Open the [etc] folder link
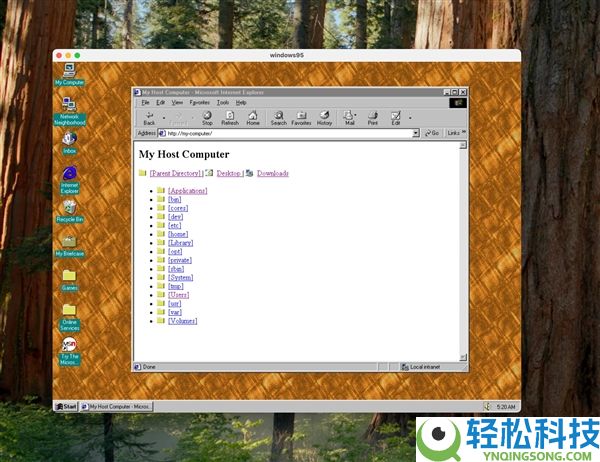Viewport: 600px width, 462px height. tap(174, 225)
